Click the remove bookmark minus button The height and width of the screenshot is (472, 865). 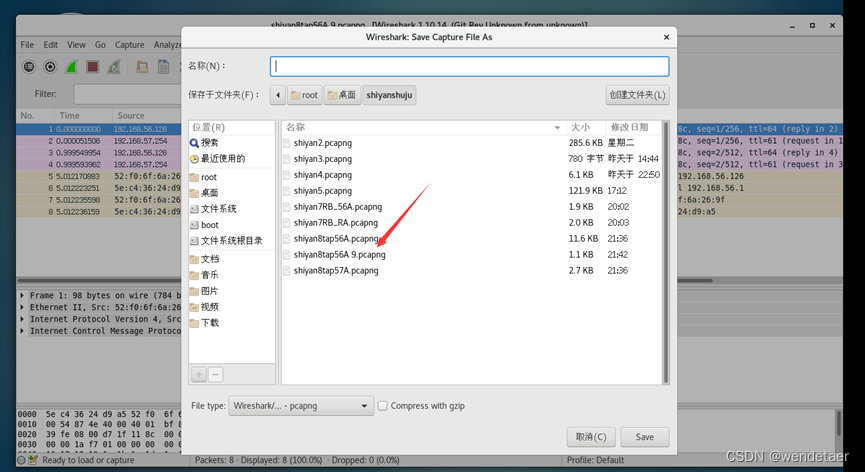pyautogui.click(x=215, y=374)
